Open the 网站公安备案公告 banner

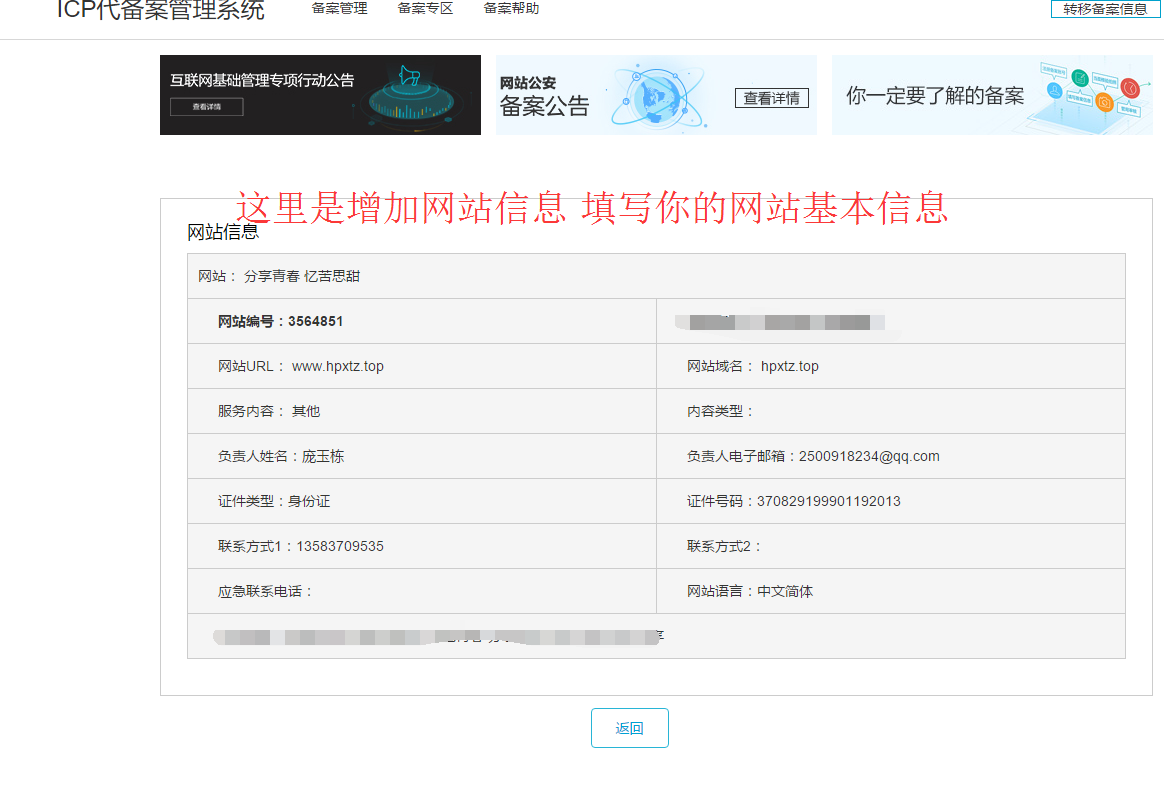point(656,95)
